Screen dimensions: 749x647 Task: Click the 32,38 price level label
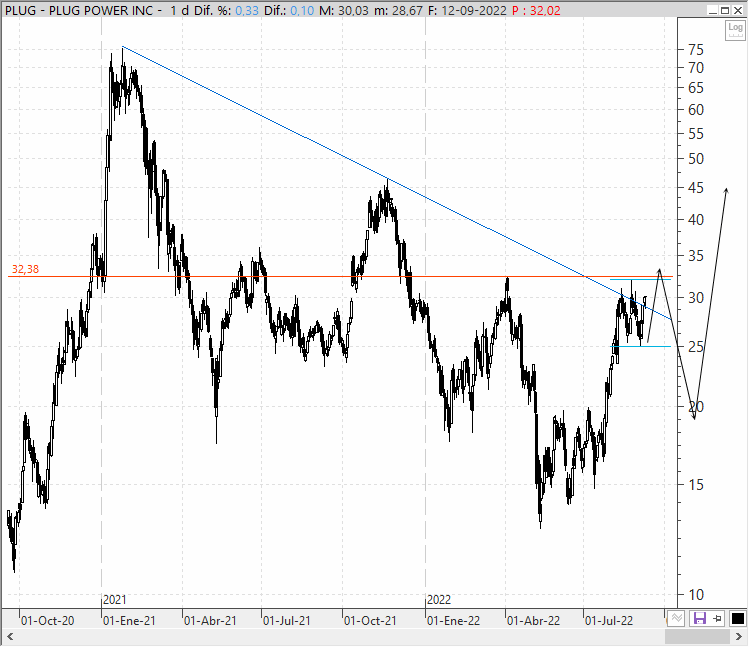(x=25, y=270)
